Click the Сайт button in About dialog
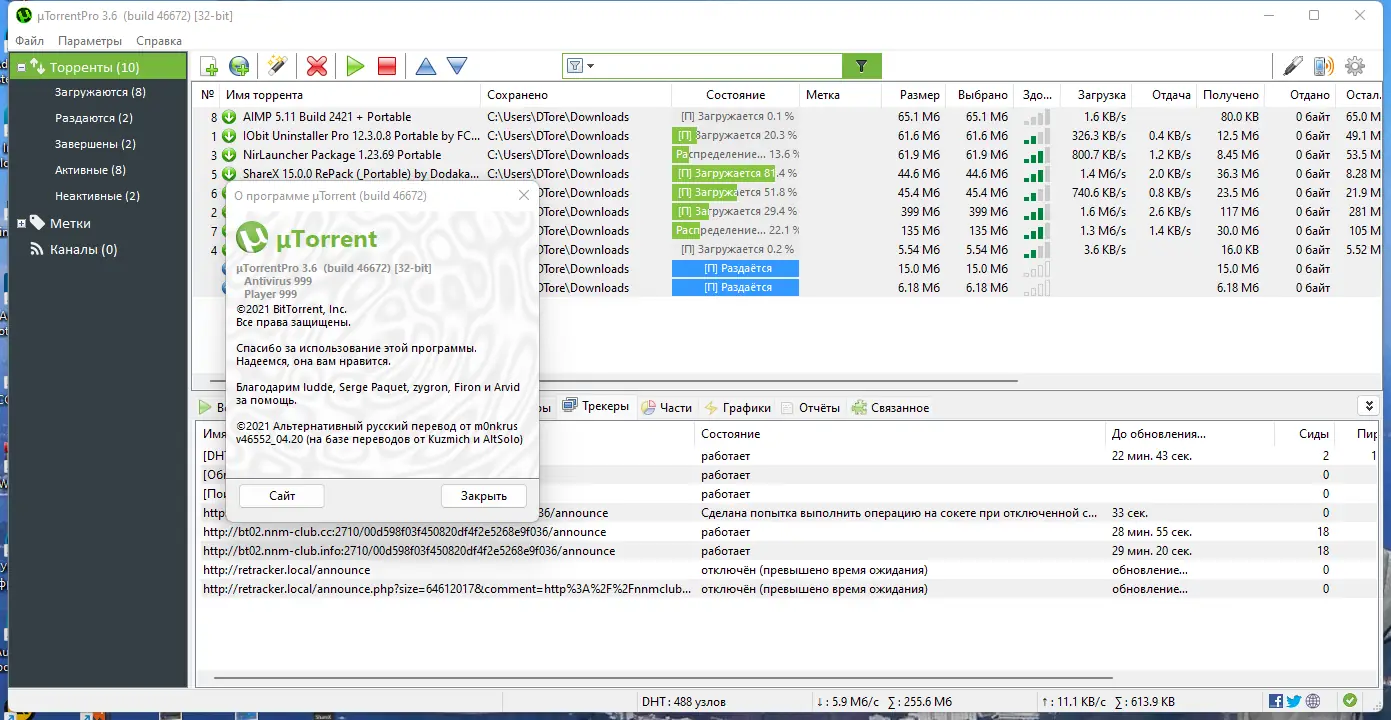The image size is (1391, 720). click(280, 495)
